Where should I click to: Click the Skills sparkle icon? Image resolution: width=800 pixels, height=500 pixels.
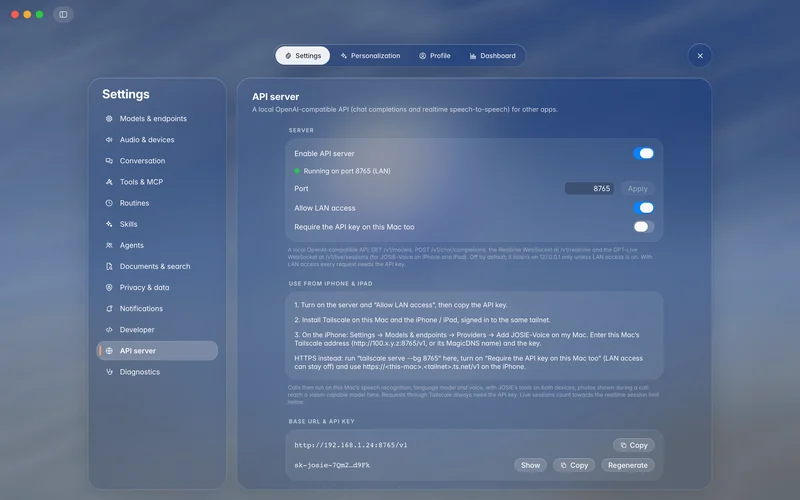(x=109, y=224)
